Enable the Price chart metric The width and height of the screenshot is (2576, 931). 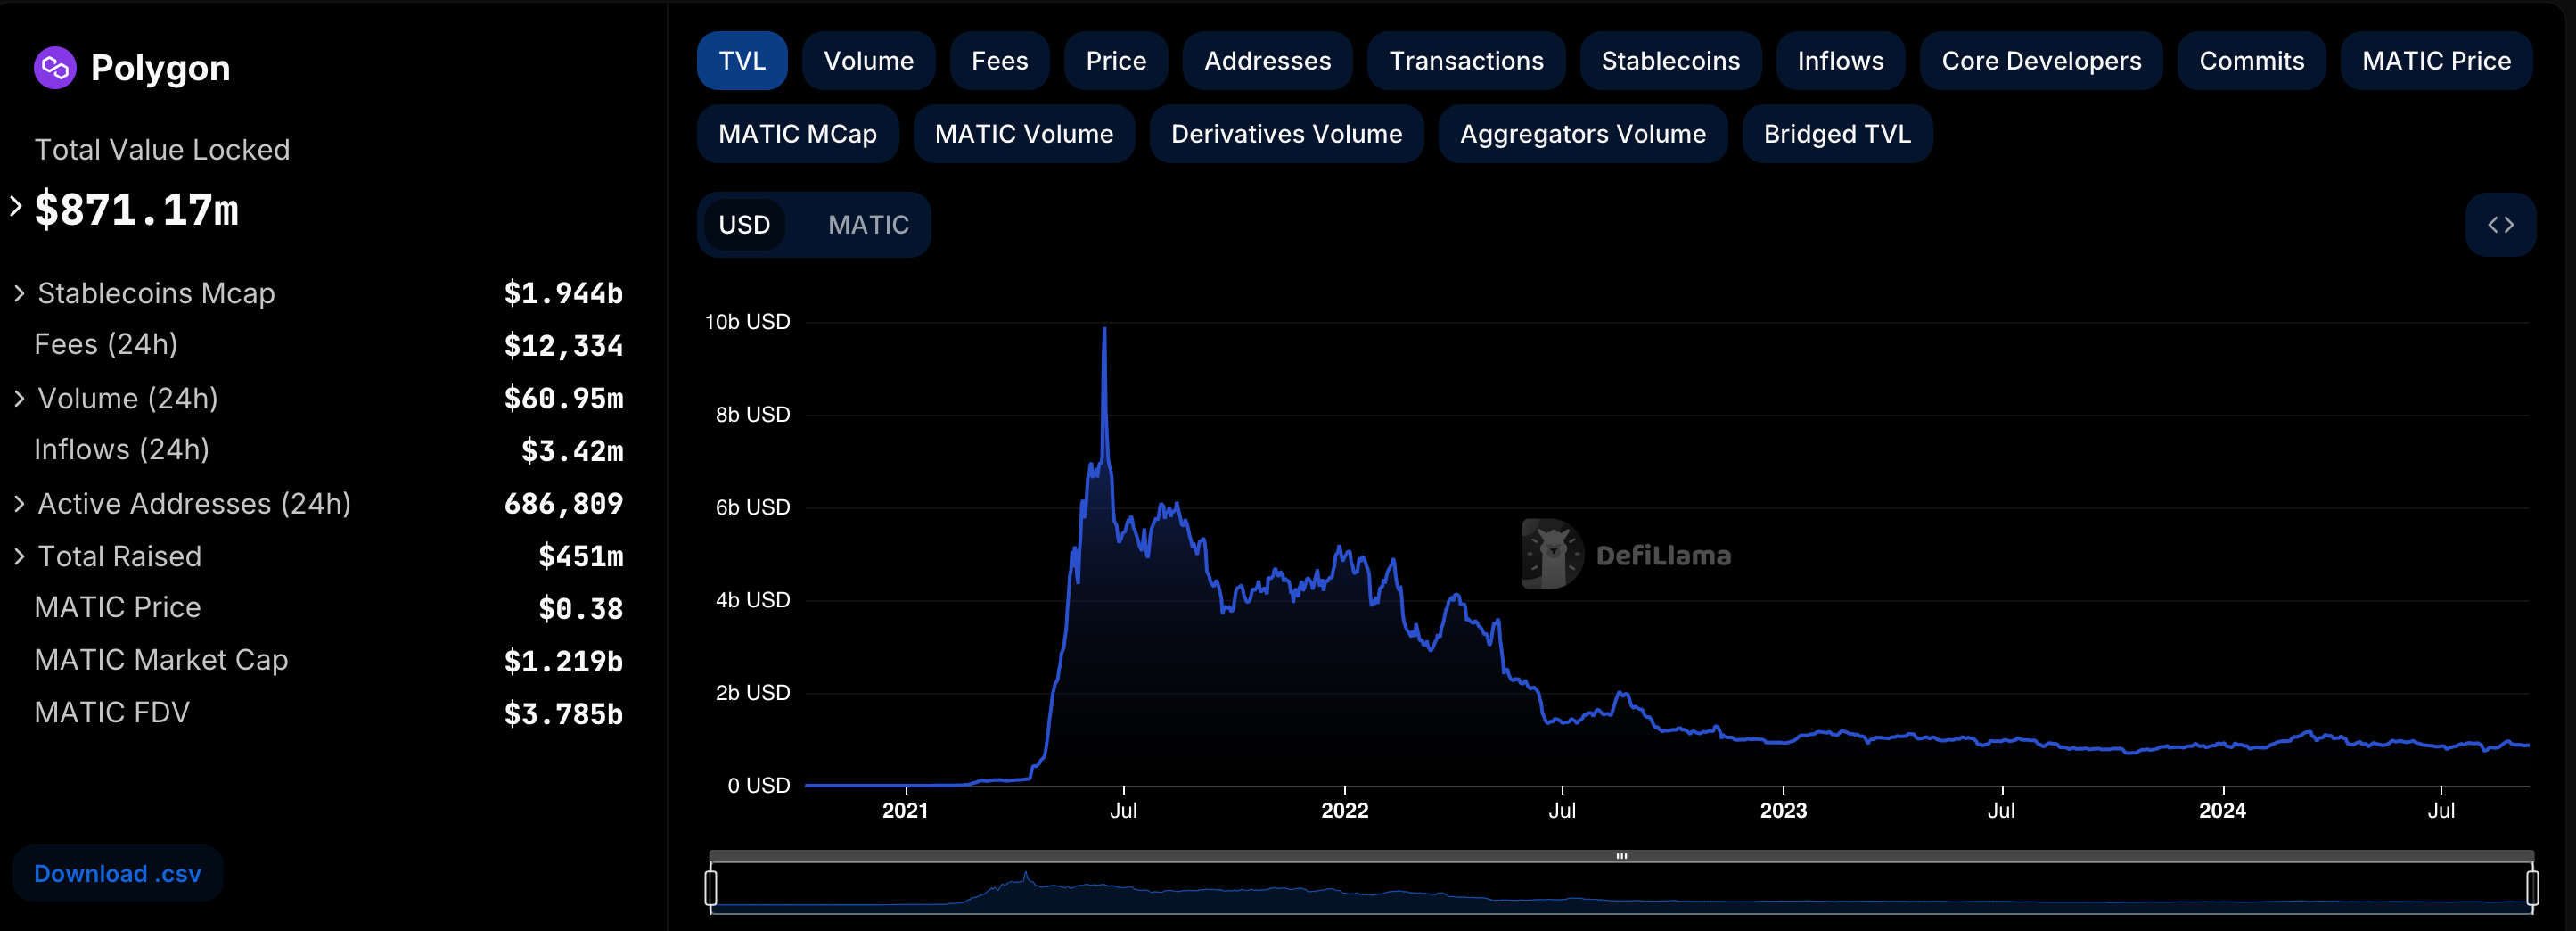coord(1116,61)
